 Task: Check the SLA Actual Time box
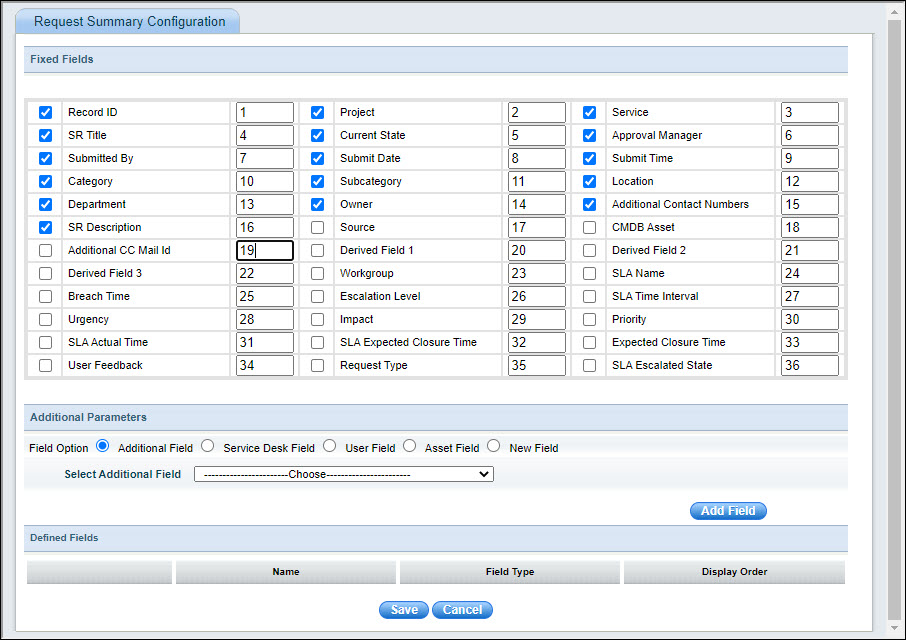(x=46, y=343)
